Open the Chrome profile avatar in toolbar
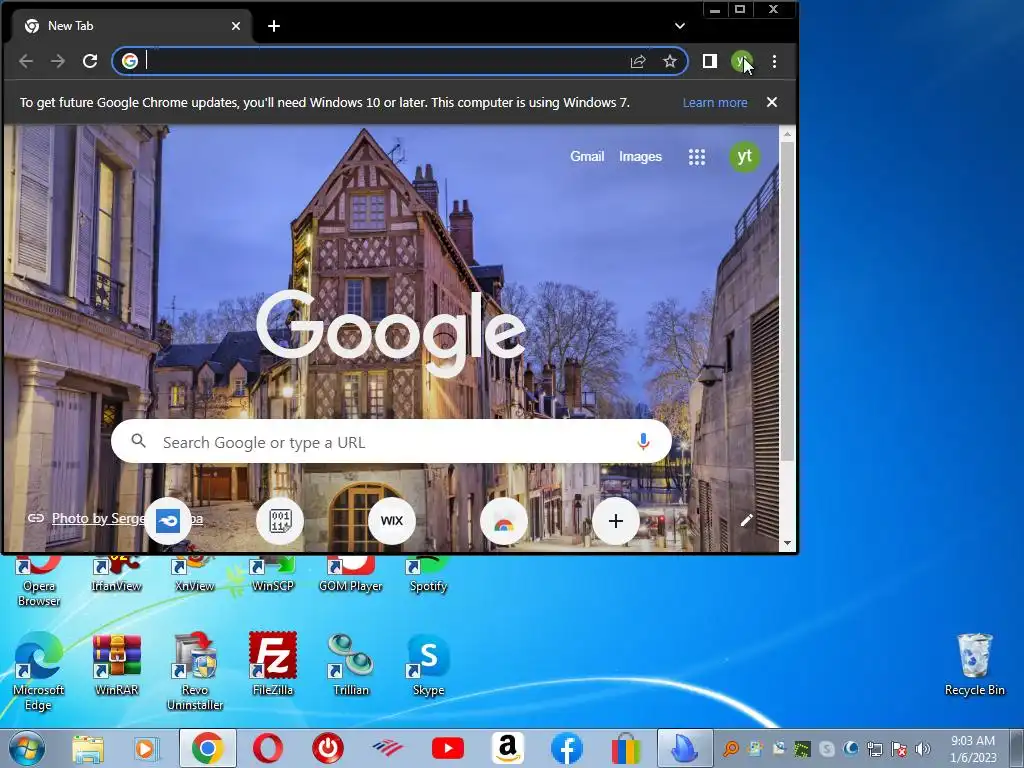 click(742, 61)
